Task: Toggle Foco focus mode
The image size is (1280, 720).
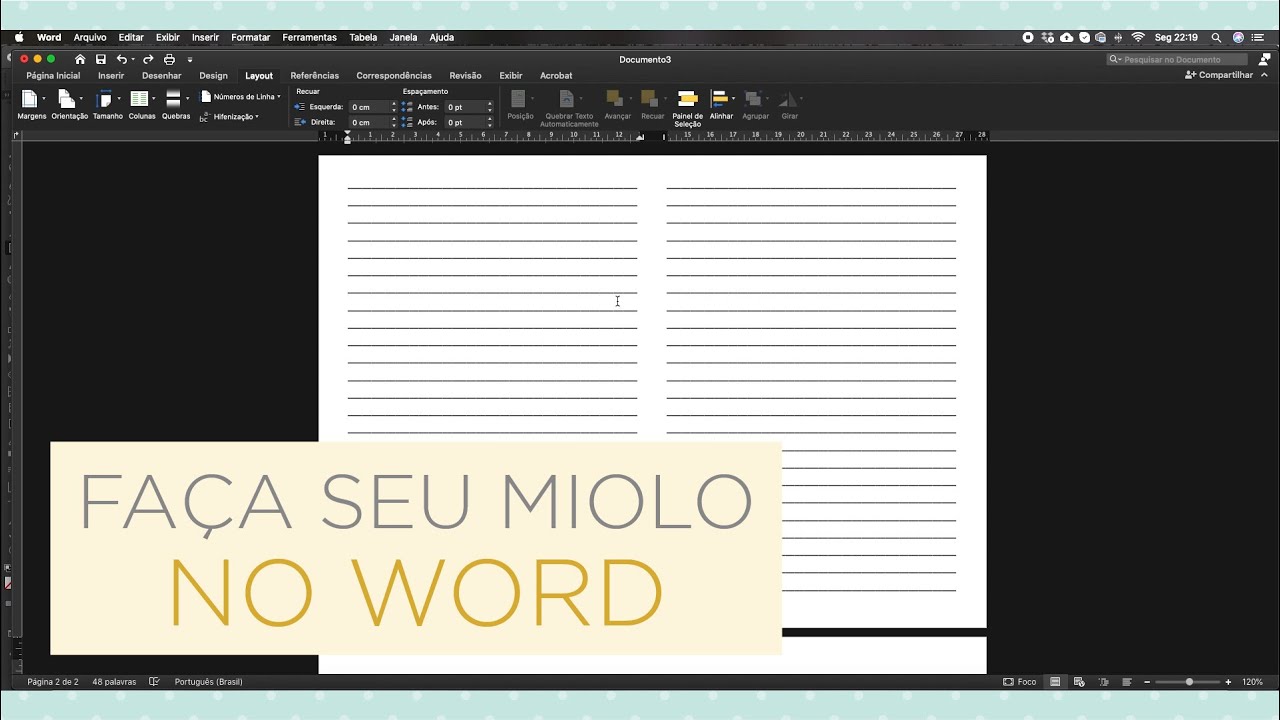Action: coord(1020,682)
